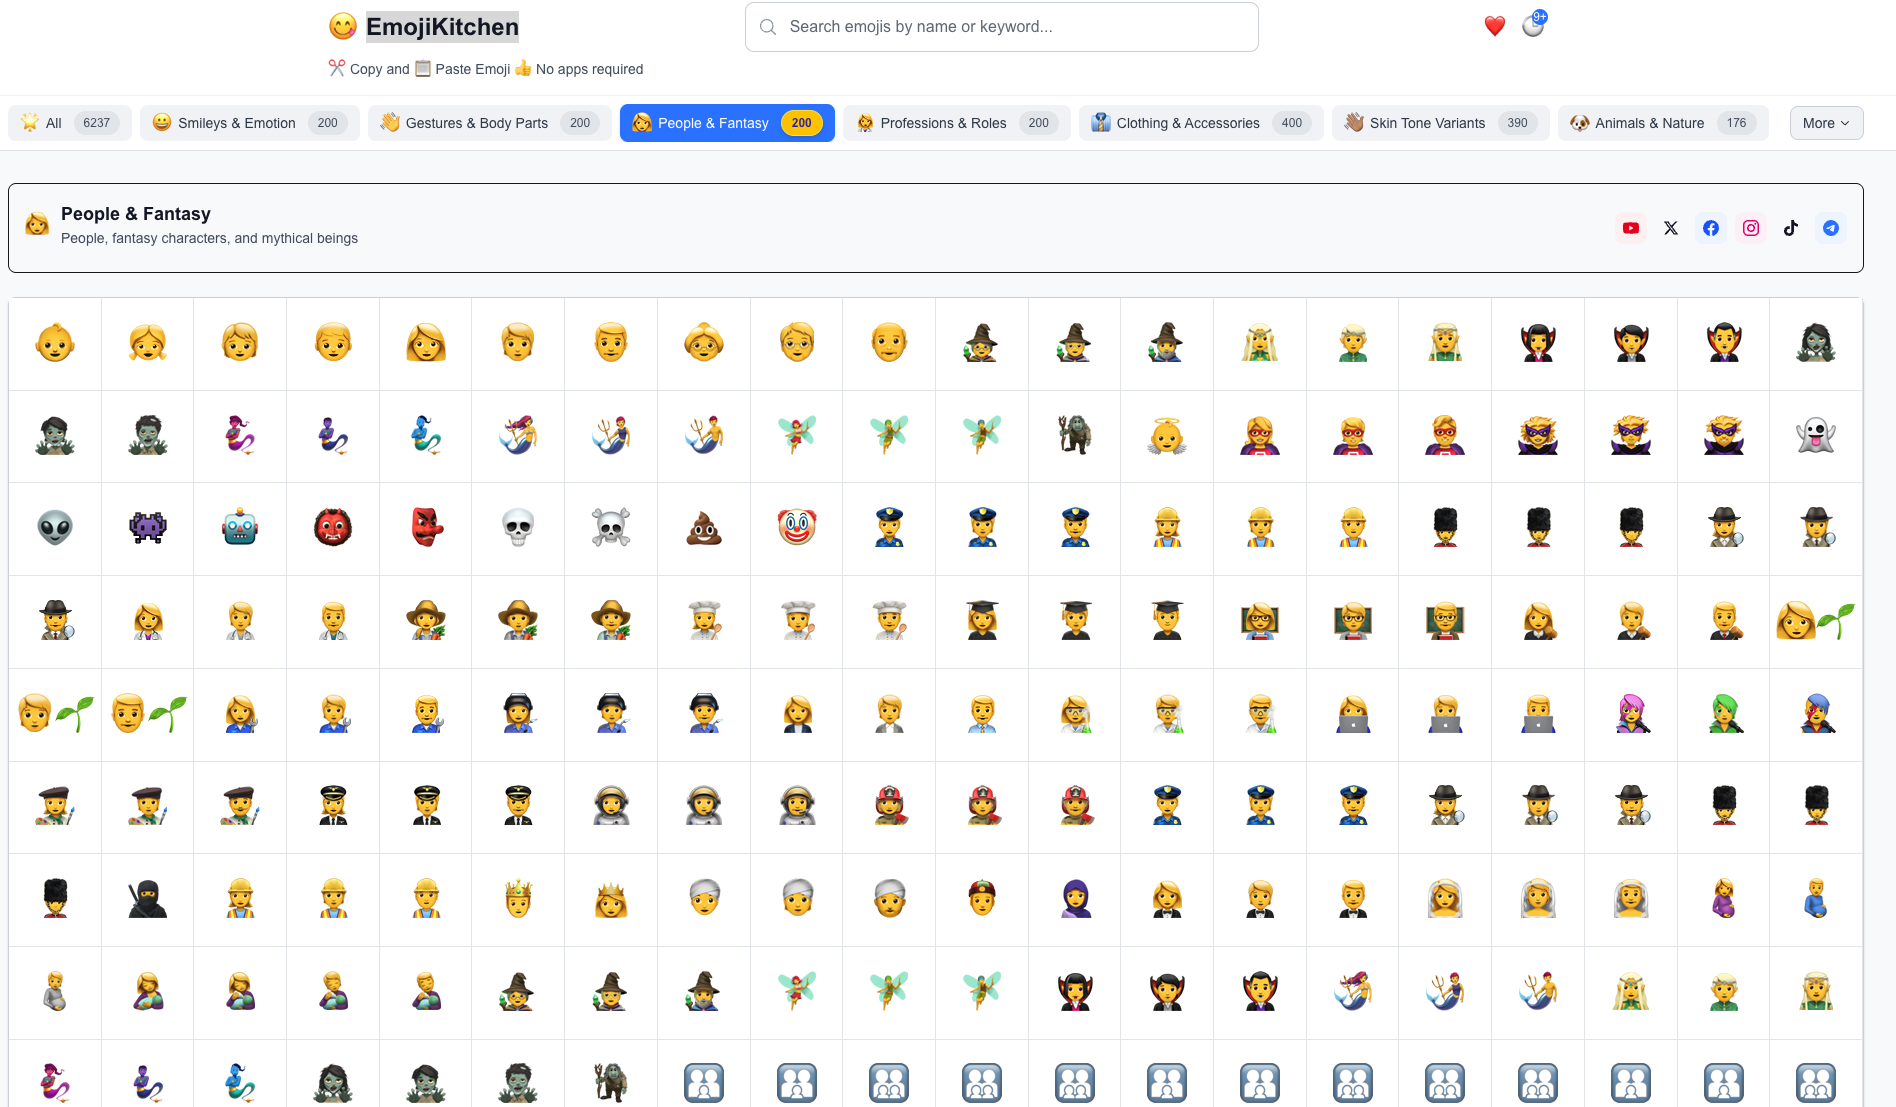Screen dimensions: 1896x1107
Task: Select the pile of poo emoji
Action: click(x=704, y=528)
